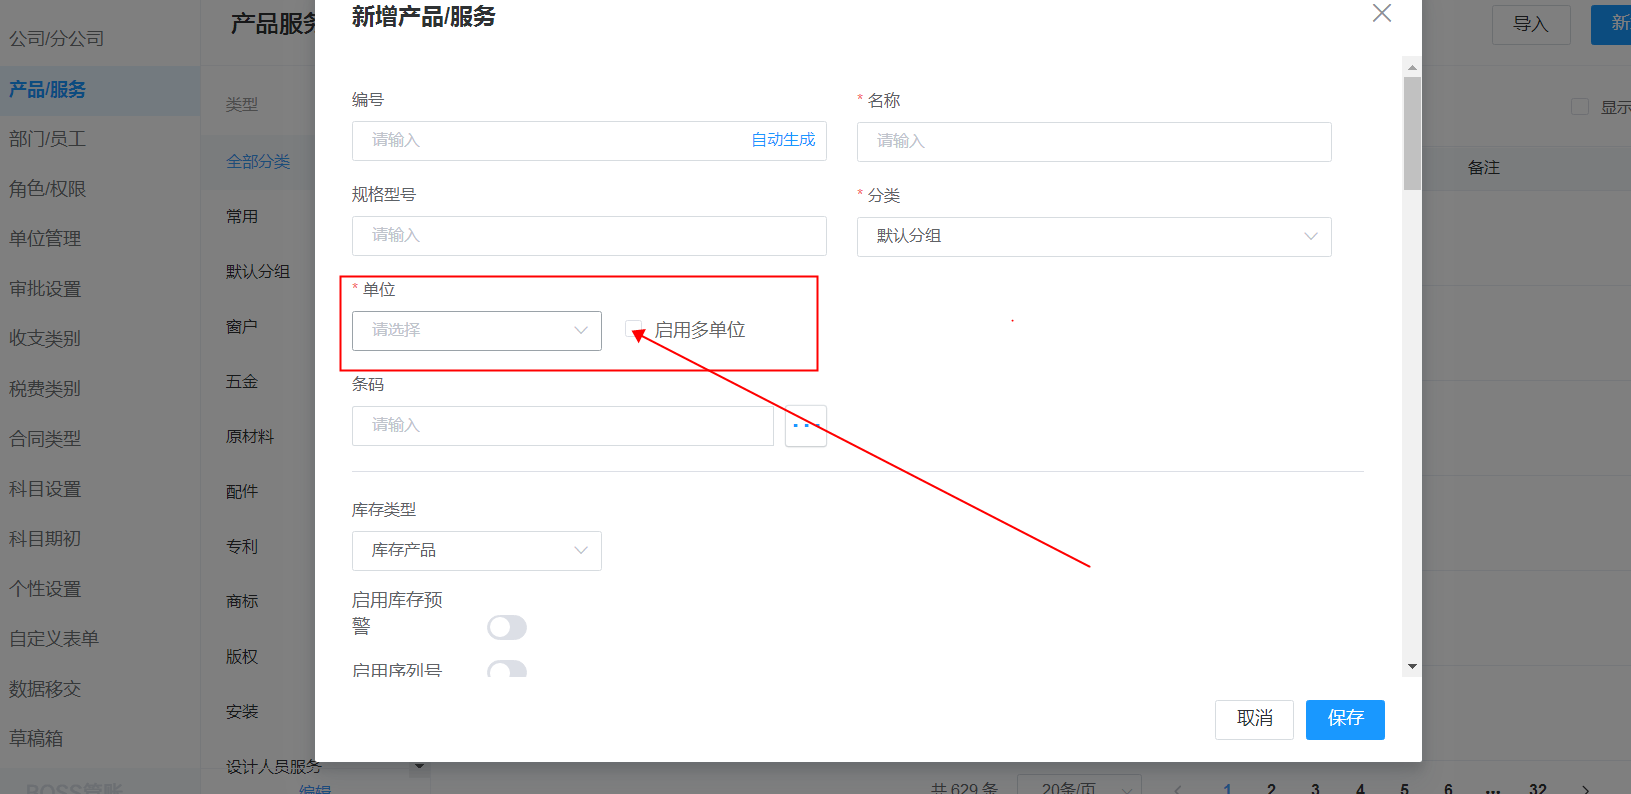This screenshot has width=1631, height=794.
Task: Go to page 4 in pagination
Action: coord(1360,788)
